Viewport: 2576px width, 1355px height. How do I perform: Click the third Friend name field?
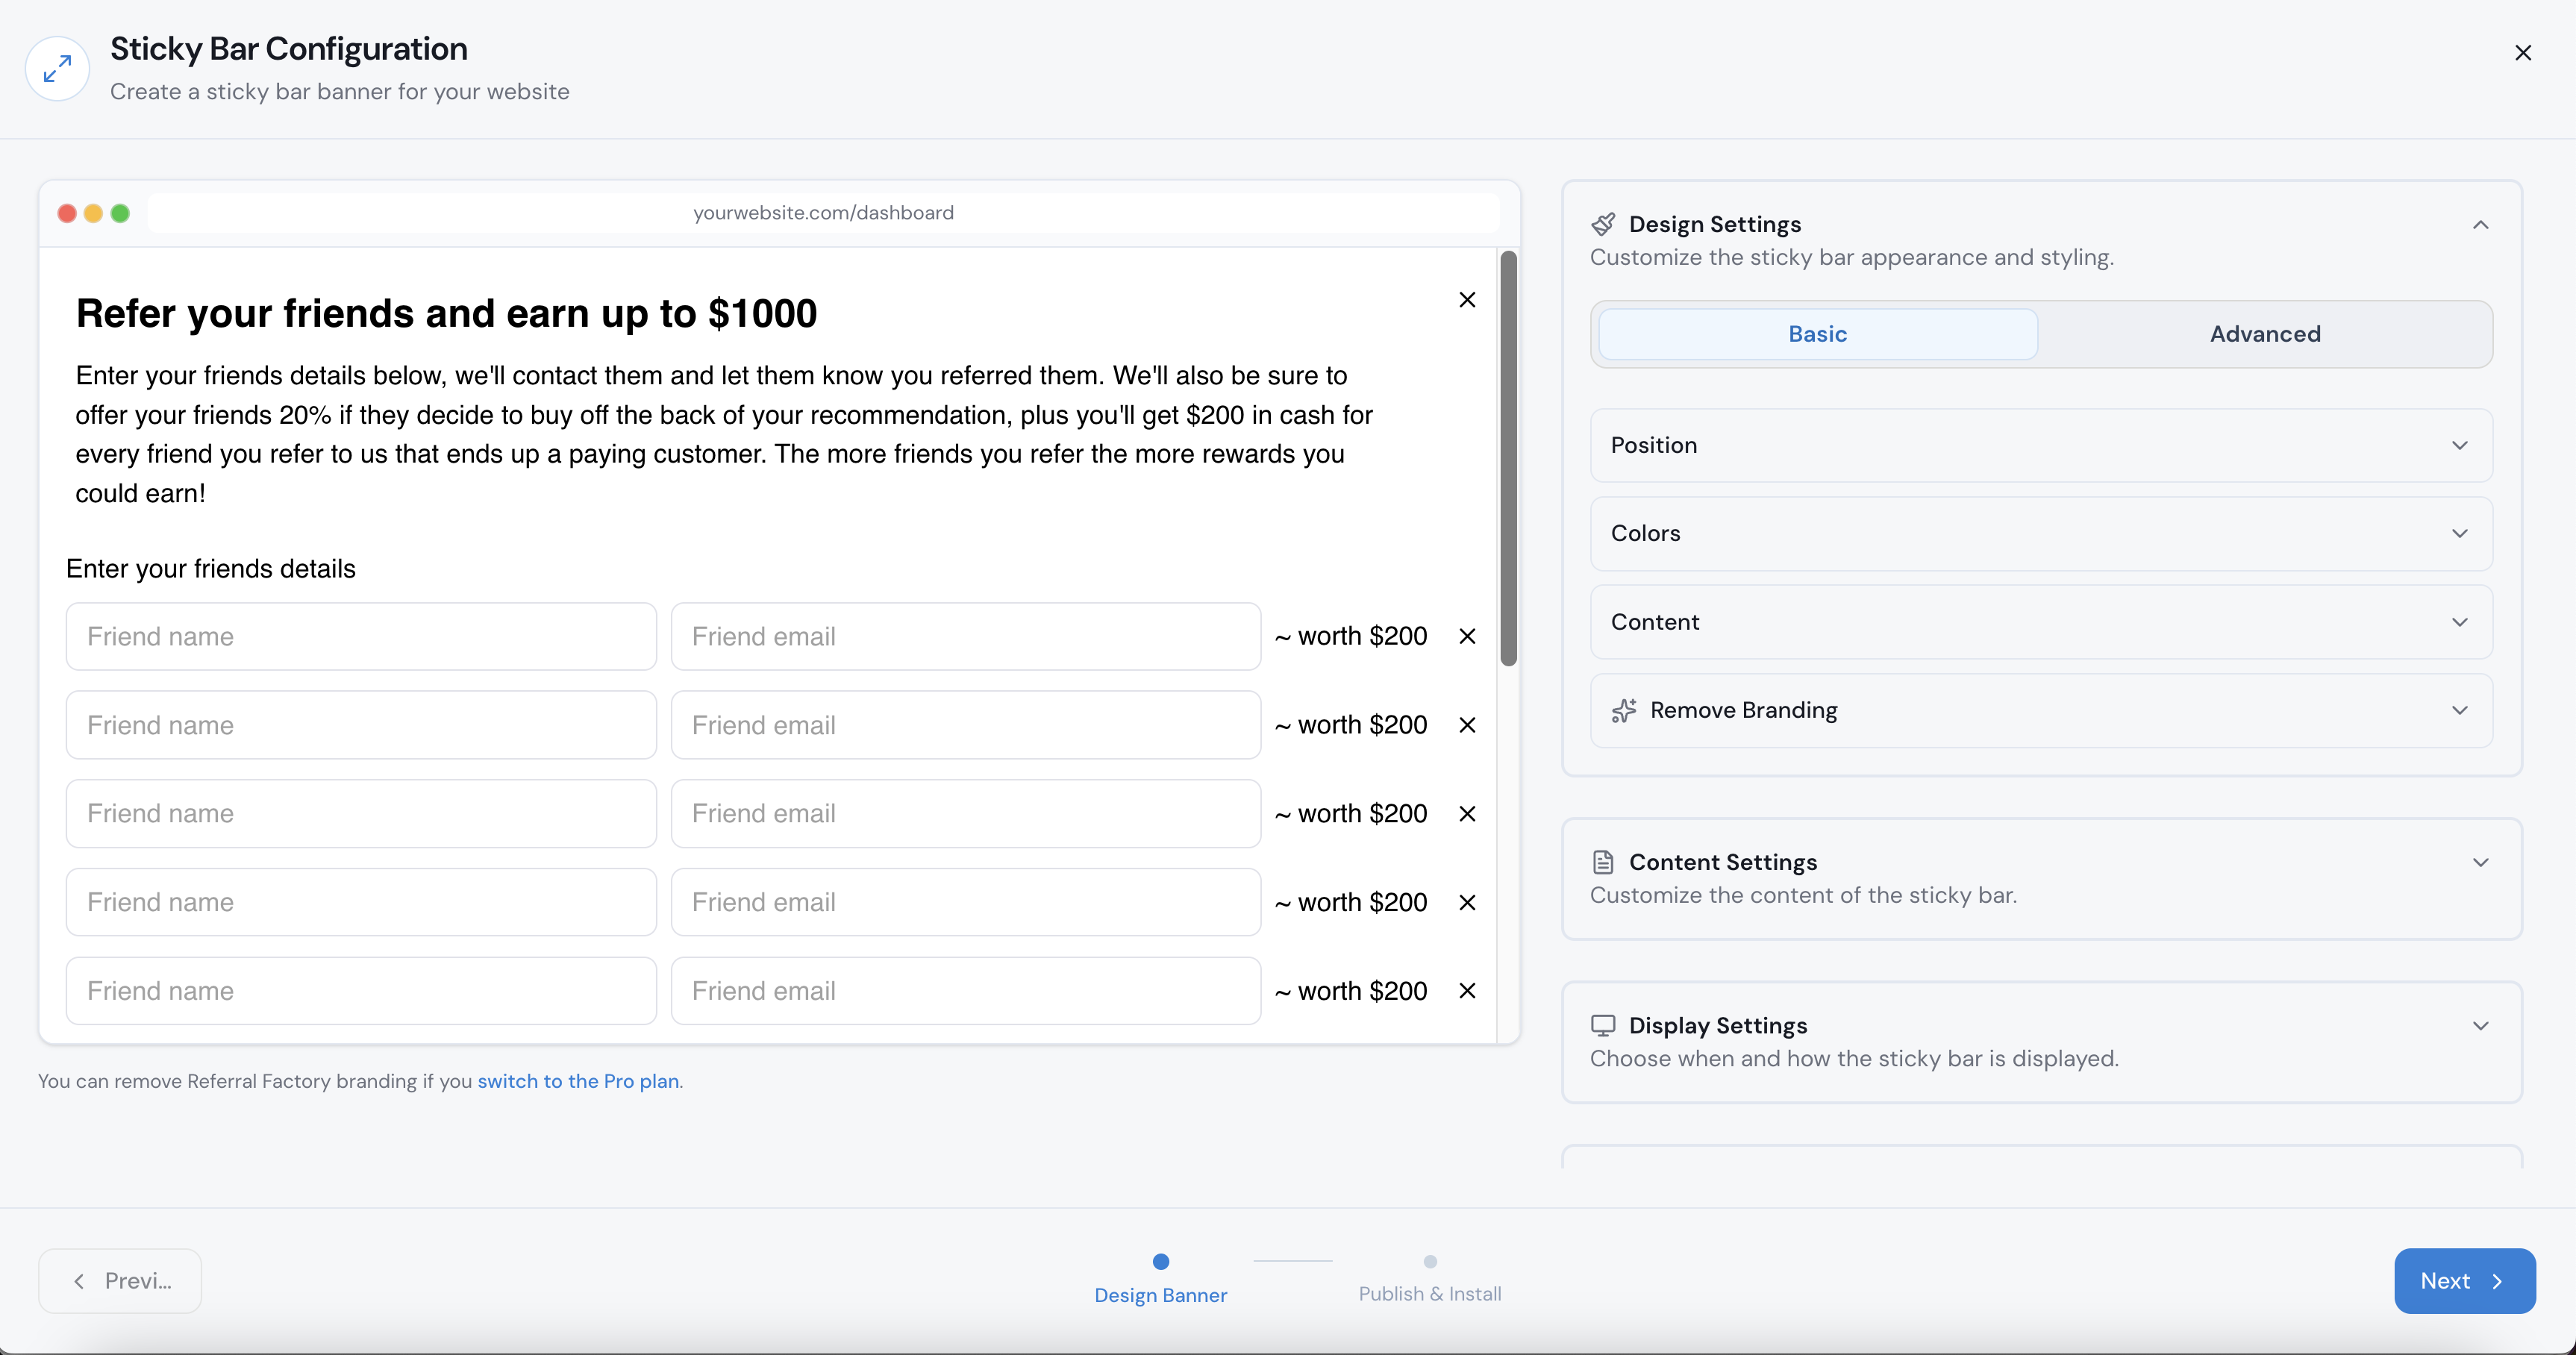click(361, 814)
